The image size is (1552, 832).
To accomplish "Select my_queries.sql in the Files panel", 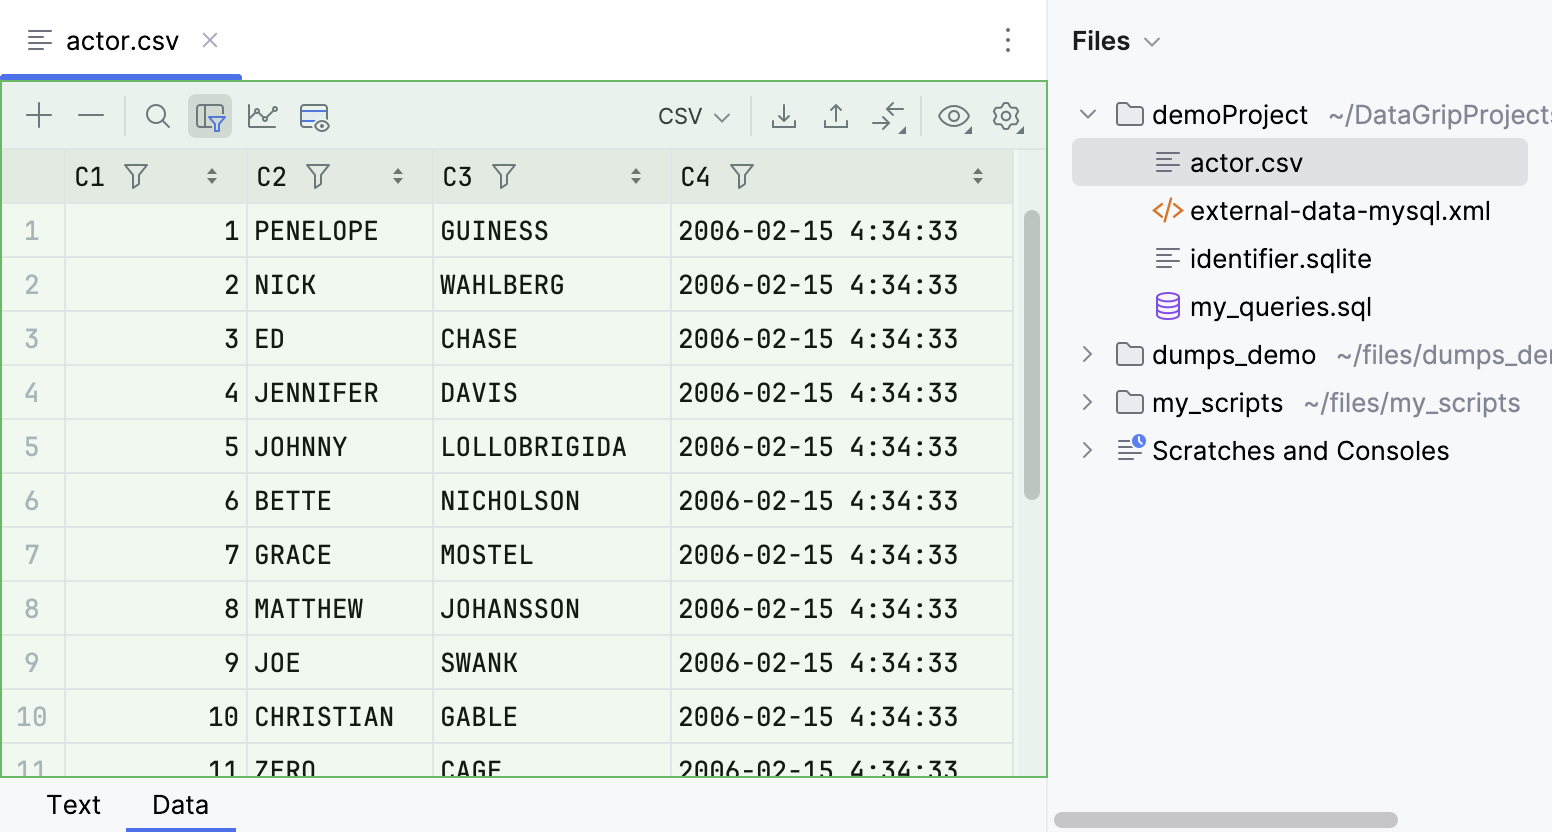I will (1281, 306).
